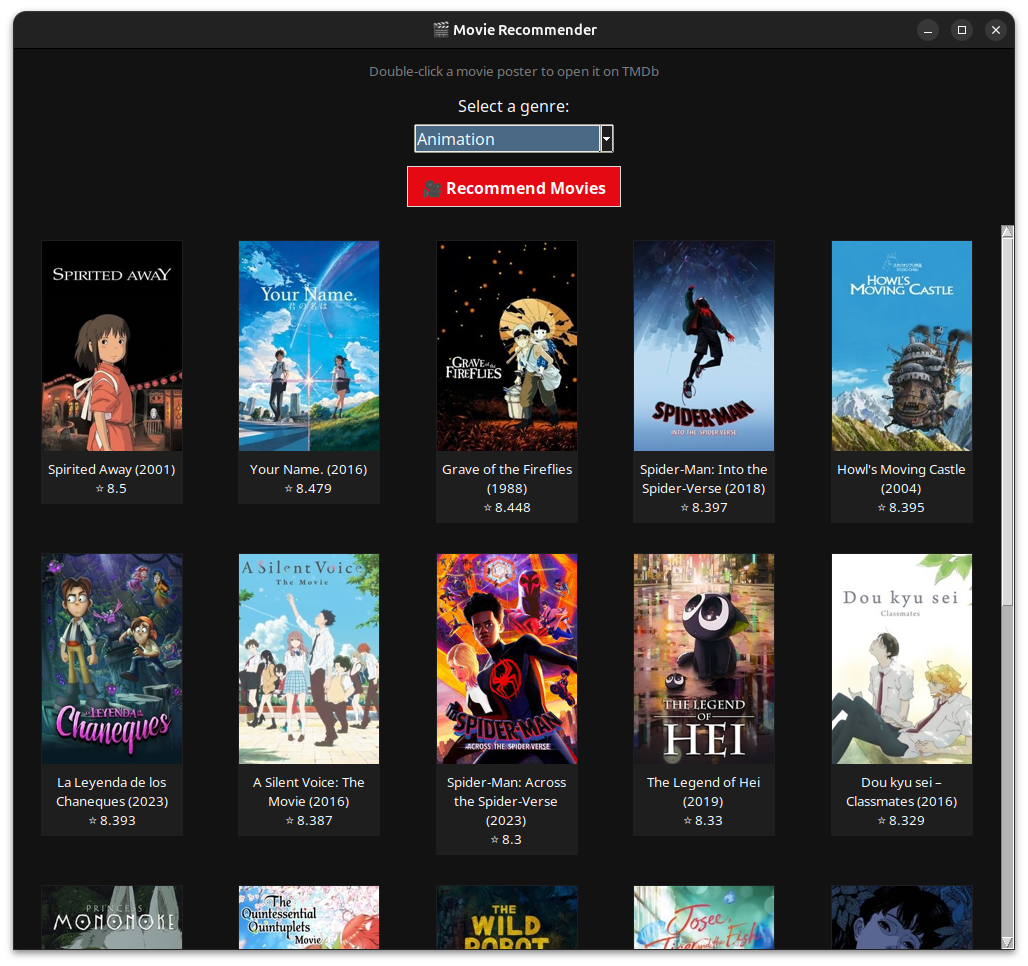Click 'A Silent Voice: The Movie (2016)' title
Image resolution: width=1028 pixels, height=966 pixels.
click(x=309, y=792)
